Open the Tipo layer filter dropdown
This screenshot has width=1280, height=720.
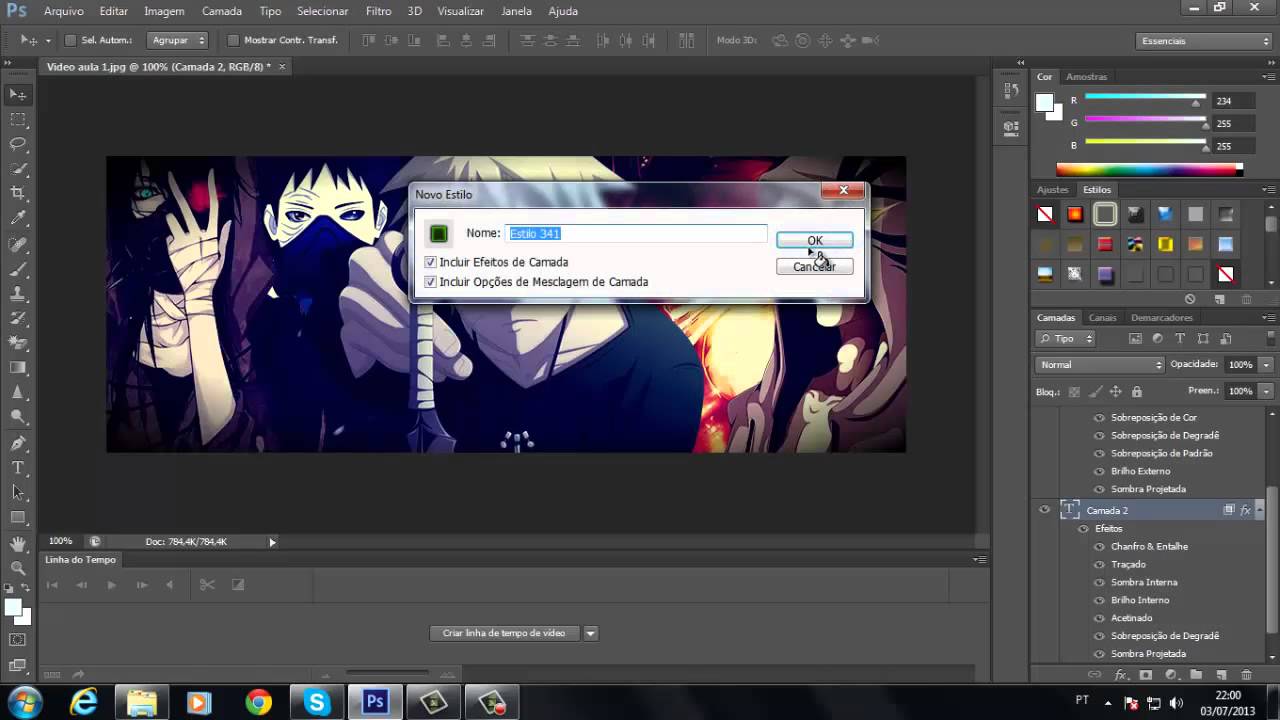click(x=1065, y=339)
